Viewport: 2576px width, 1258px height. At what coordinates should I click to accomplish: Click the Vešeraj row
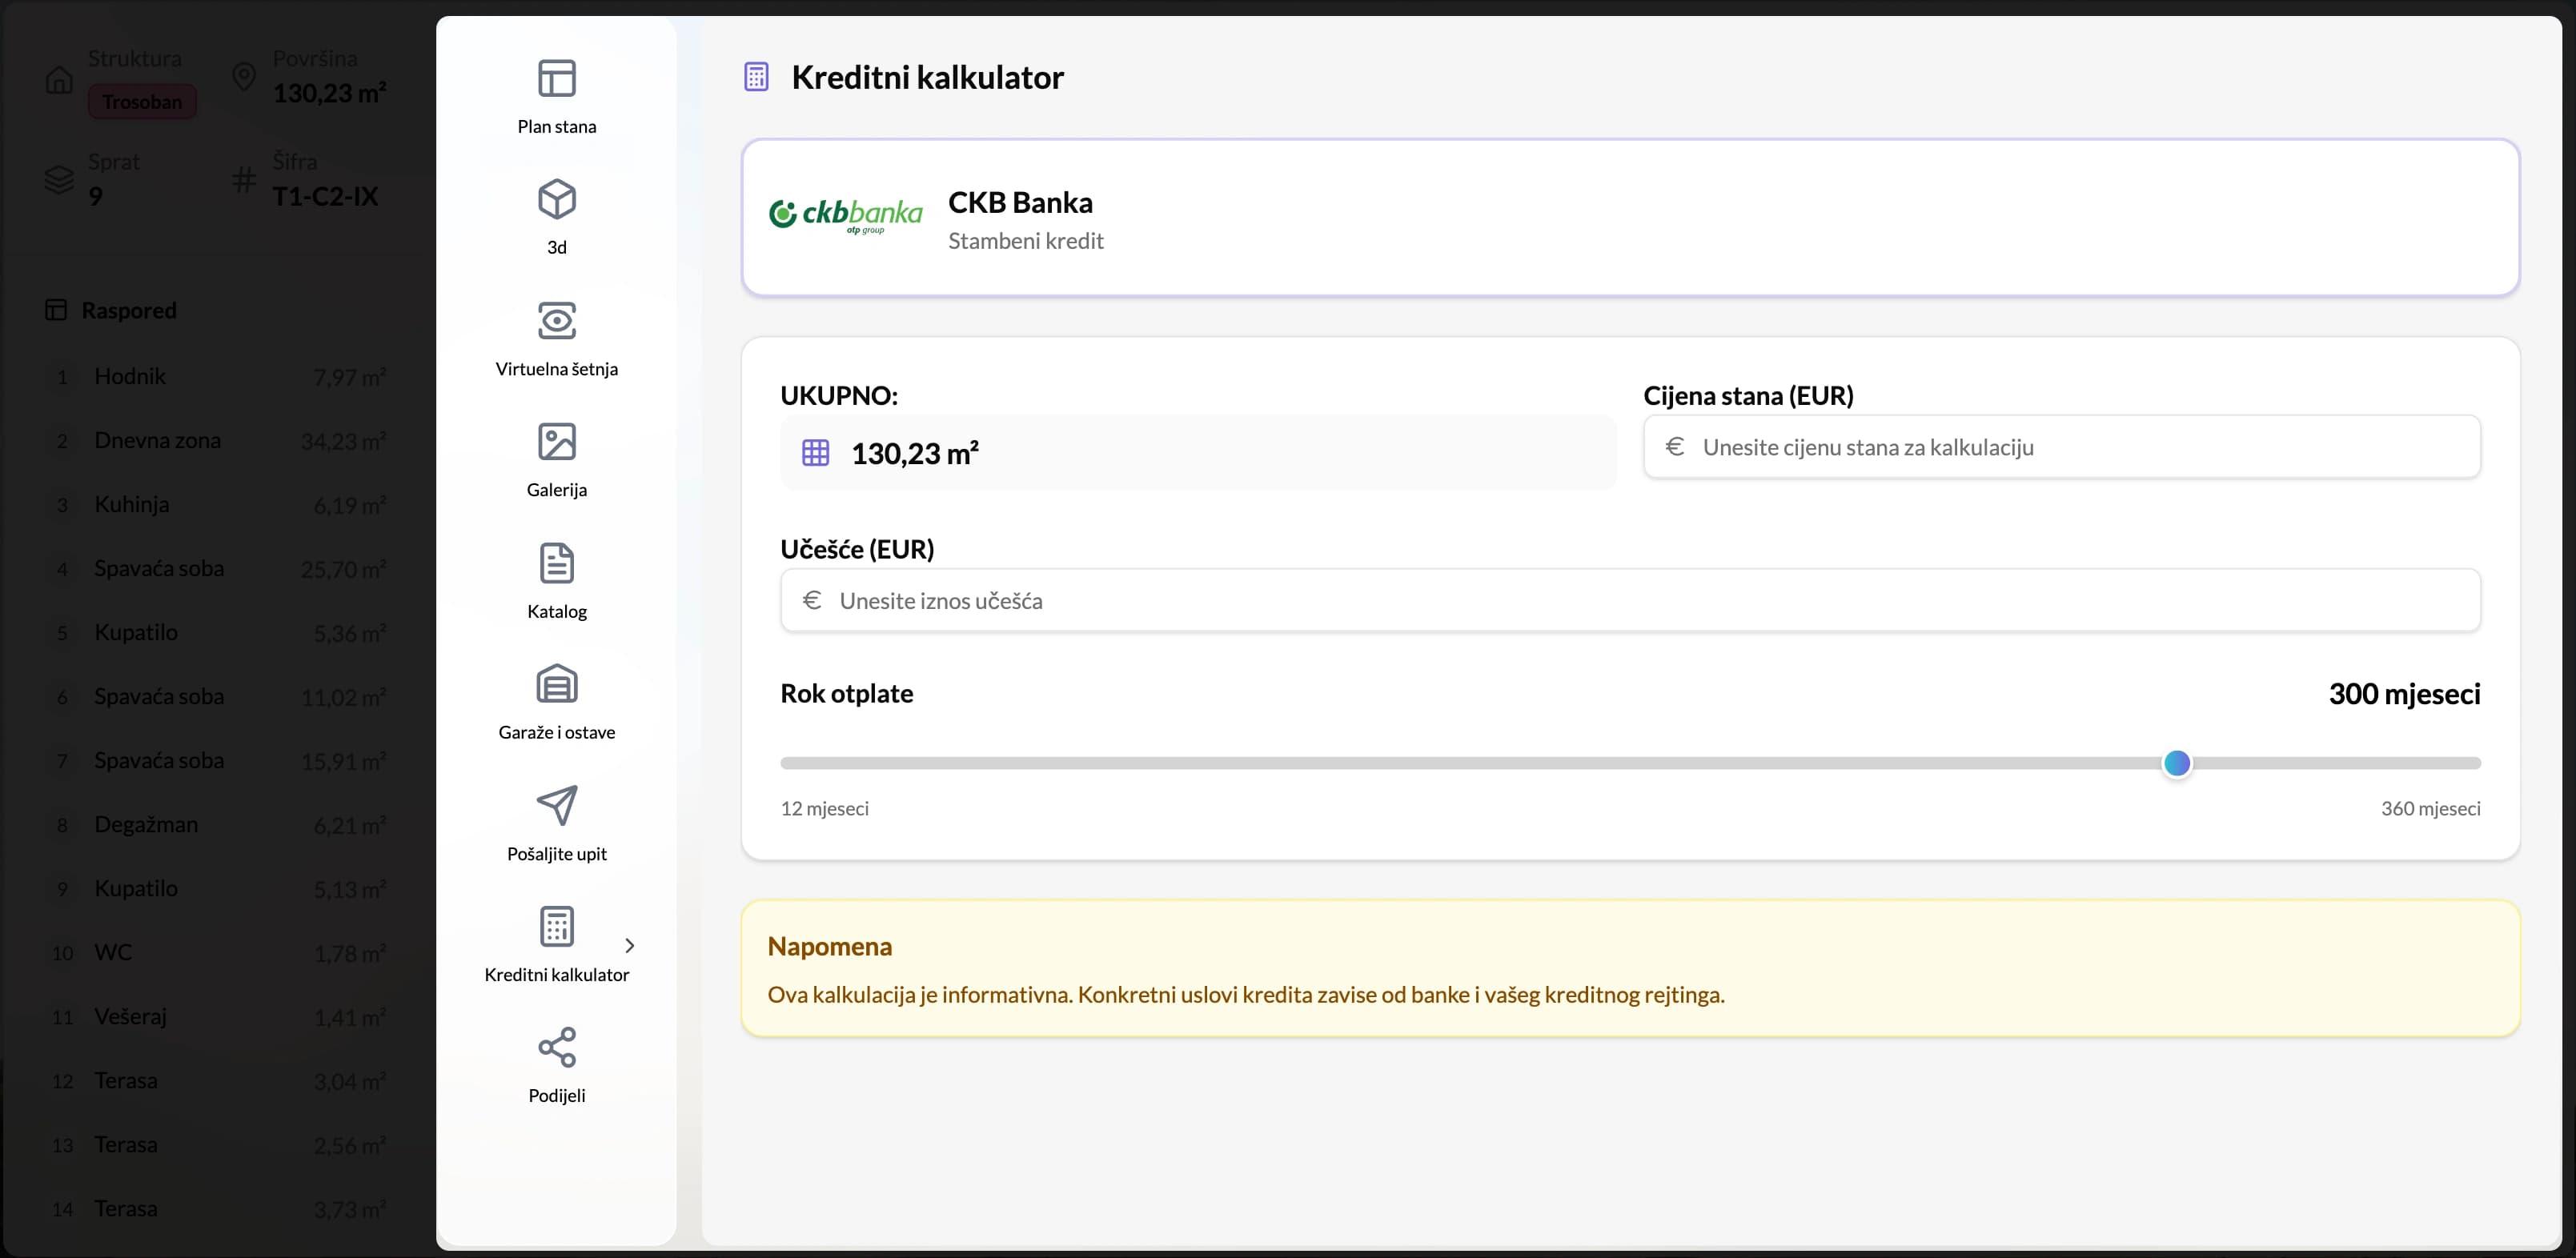[217, 1017]
